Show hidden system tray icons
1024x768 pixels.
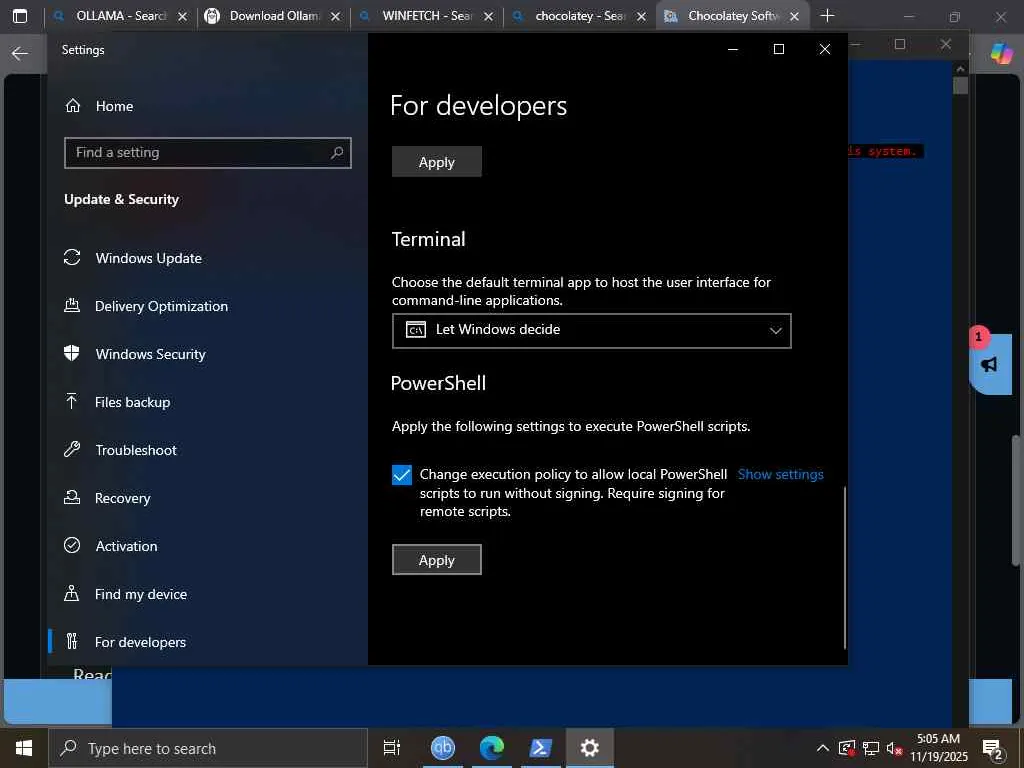(x=823, y=748)
